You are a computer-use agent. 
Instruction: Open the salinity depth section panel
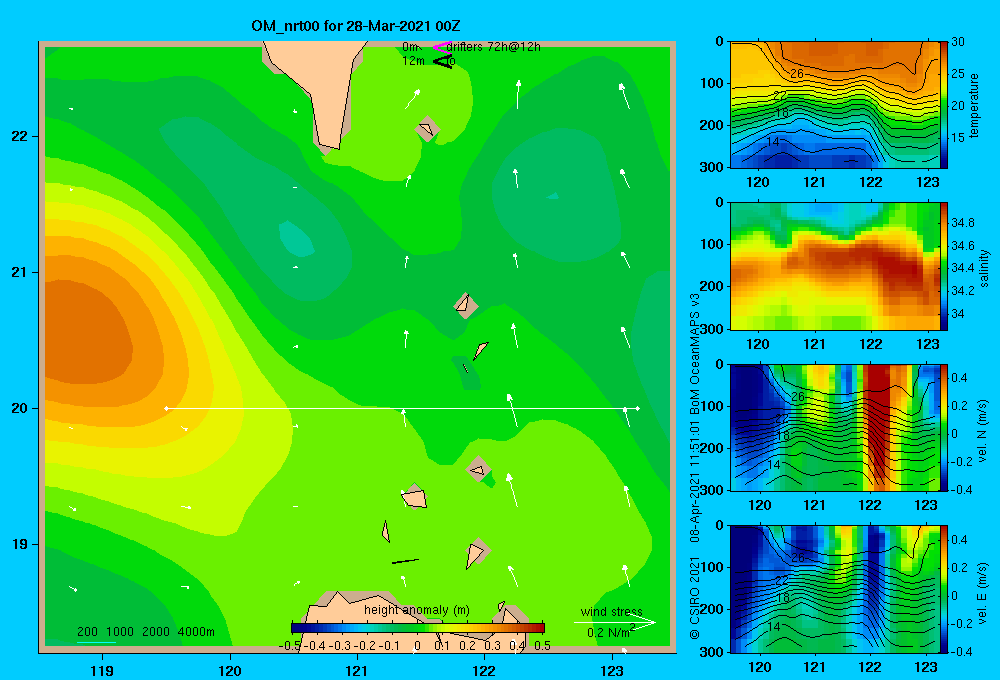[x=835, y=266]
